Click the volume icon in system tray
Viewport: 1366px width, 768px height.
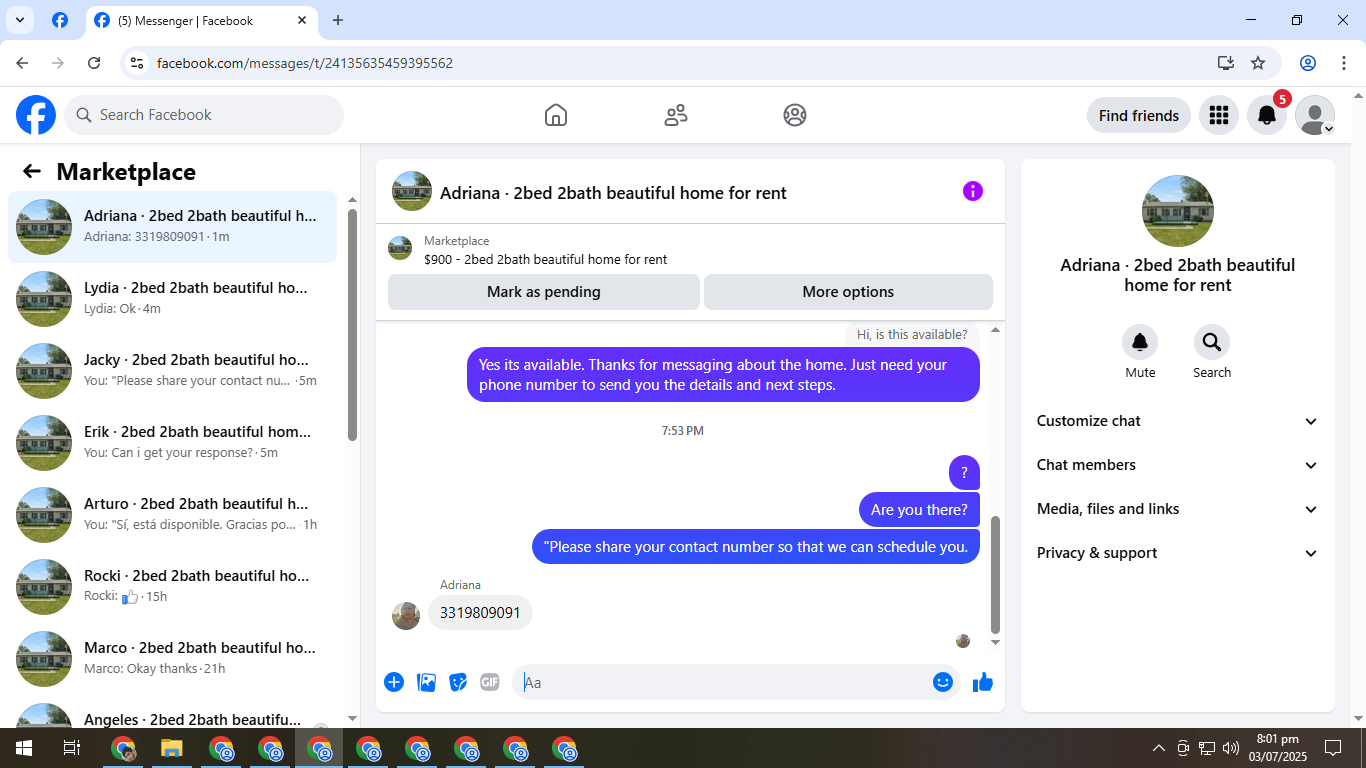point(1230,748)
